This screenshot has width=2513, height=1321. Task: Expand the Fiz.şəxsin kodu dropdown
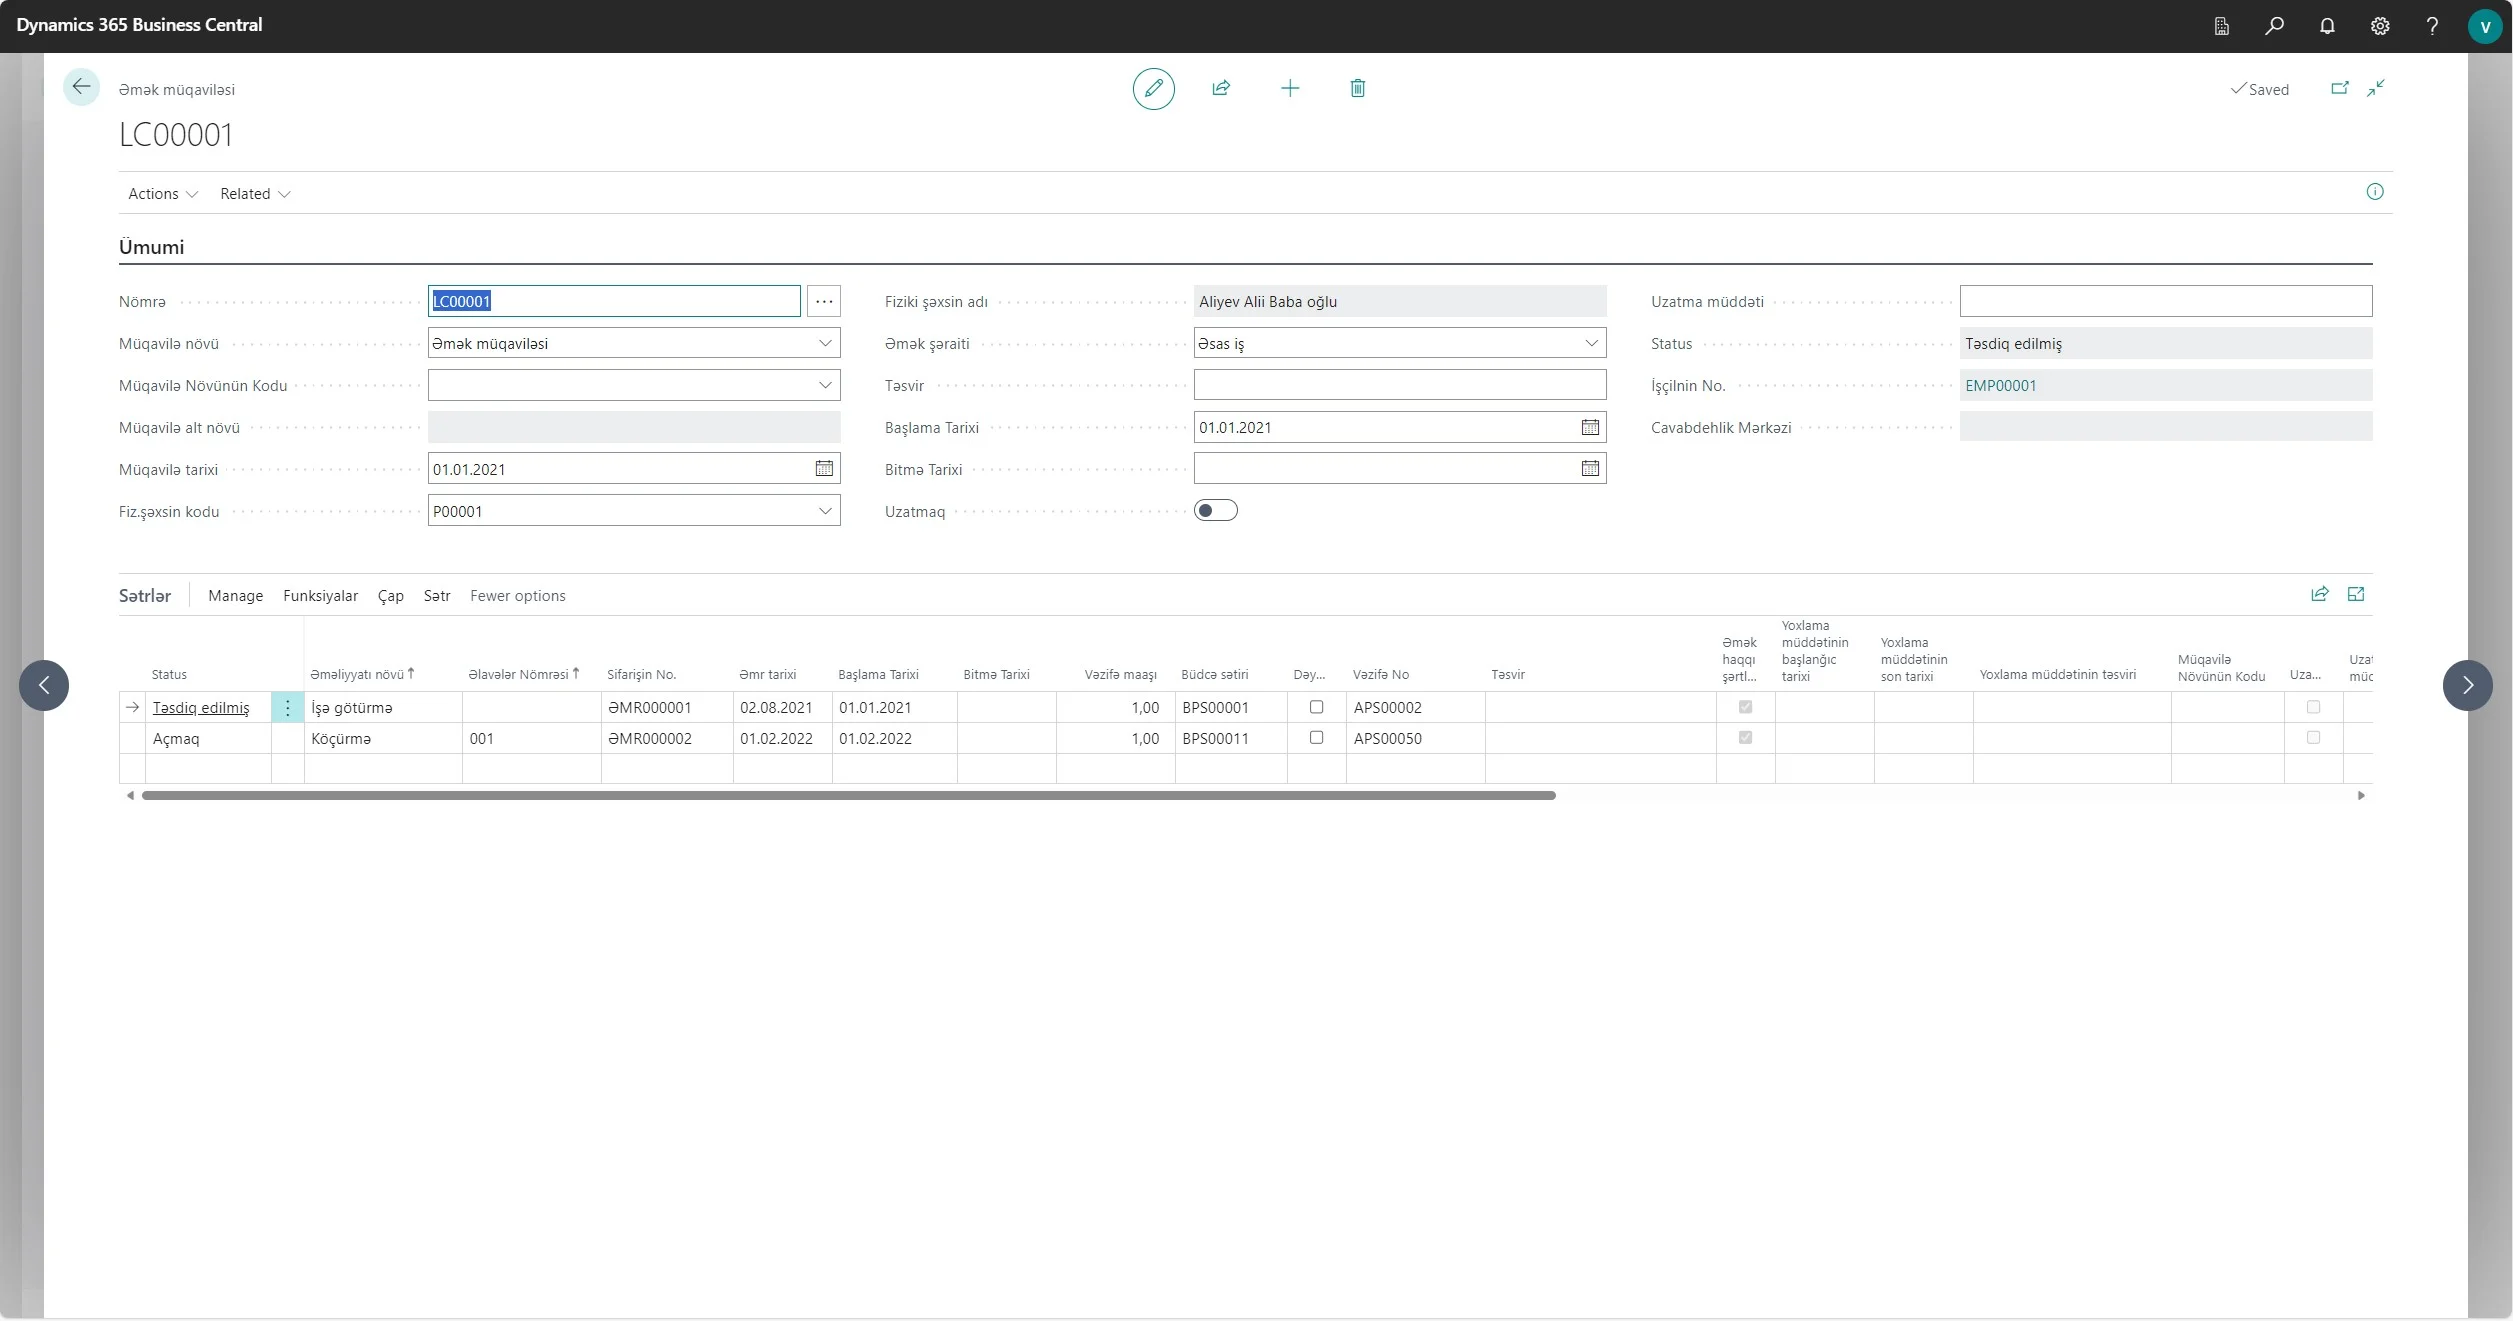(x=825, y=511)
